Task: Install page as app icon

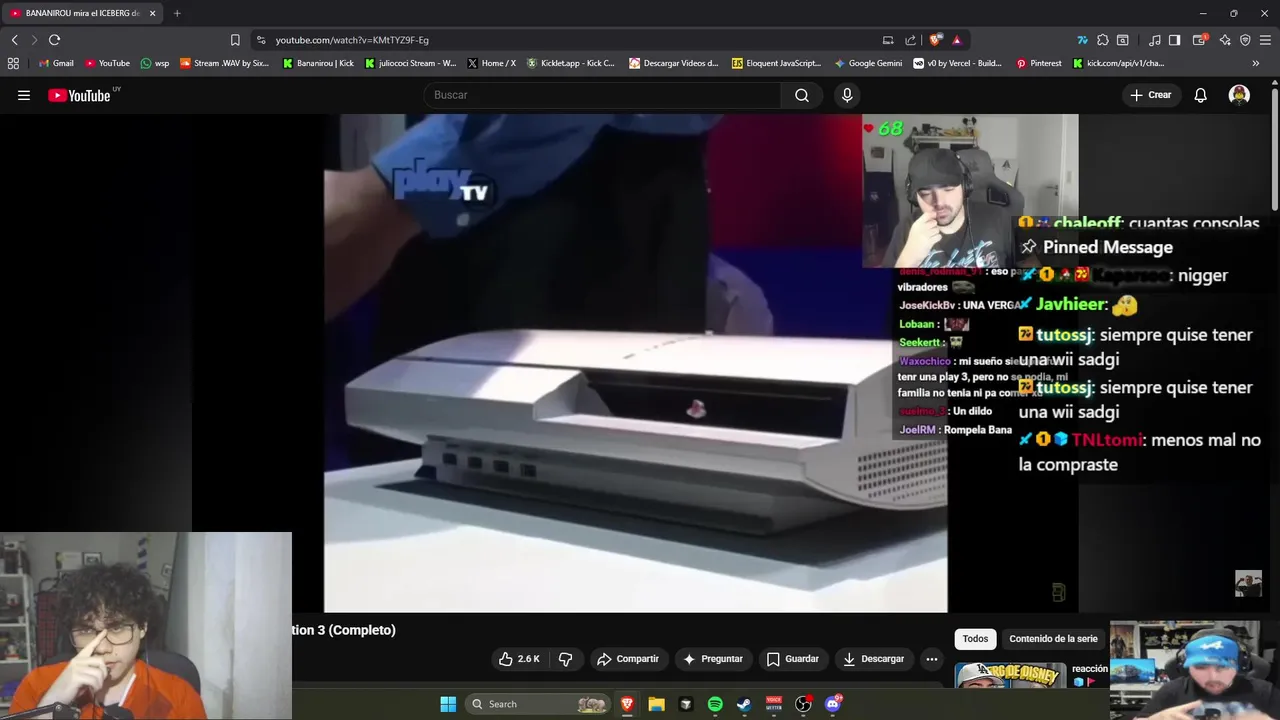Action: 888,40
